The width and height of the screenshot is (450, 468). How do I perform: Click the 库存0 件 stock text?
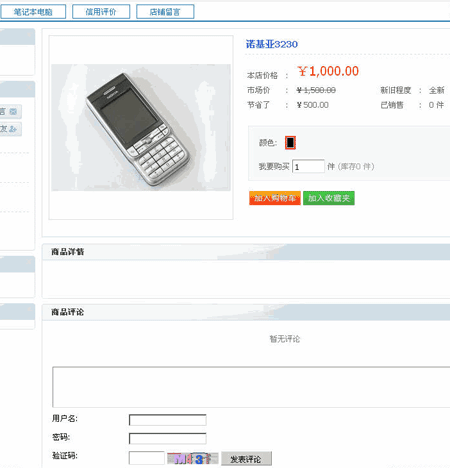(x=356, y=166)
